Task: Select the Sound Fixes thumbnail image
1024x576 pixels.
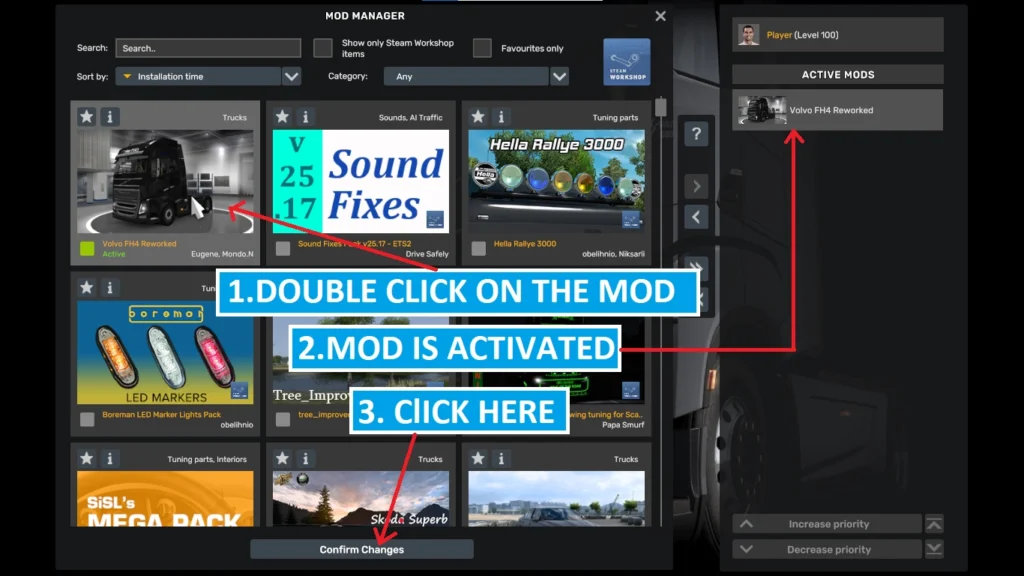Action: pos(360,182)
